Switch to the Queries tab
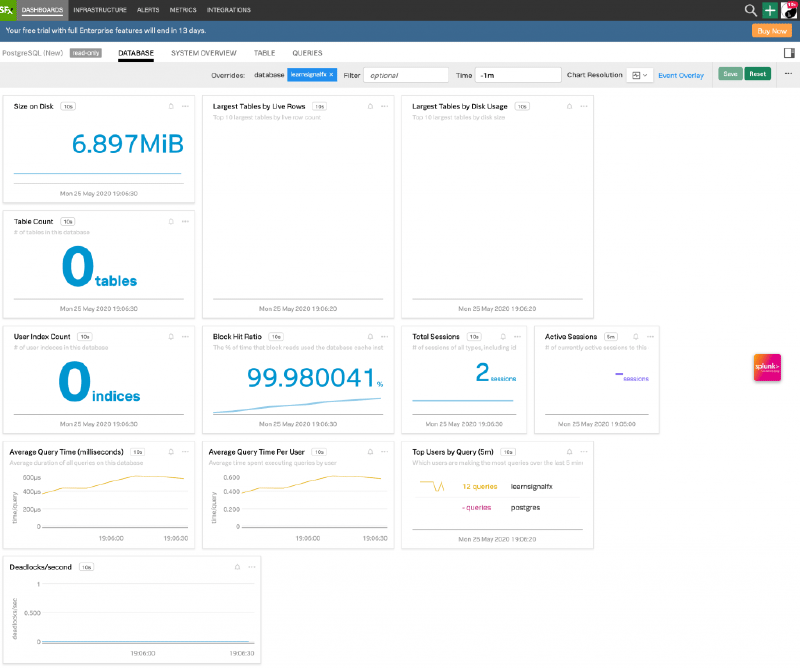Viewport: 800px width, 668px height. point(307,53)
